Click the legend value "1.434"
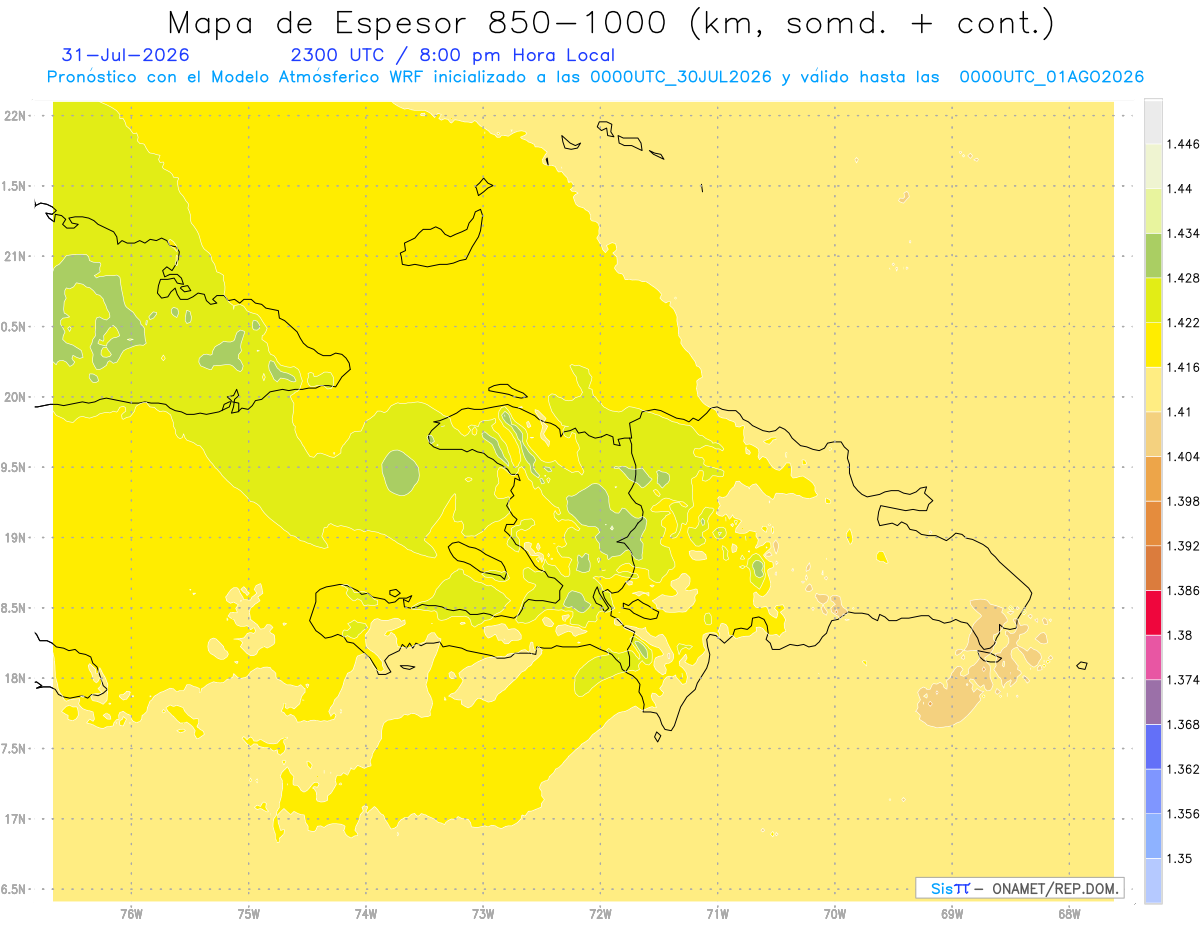Image resolution: width=1200 pixels, height=927 pixels. [1183, 233]
